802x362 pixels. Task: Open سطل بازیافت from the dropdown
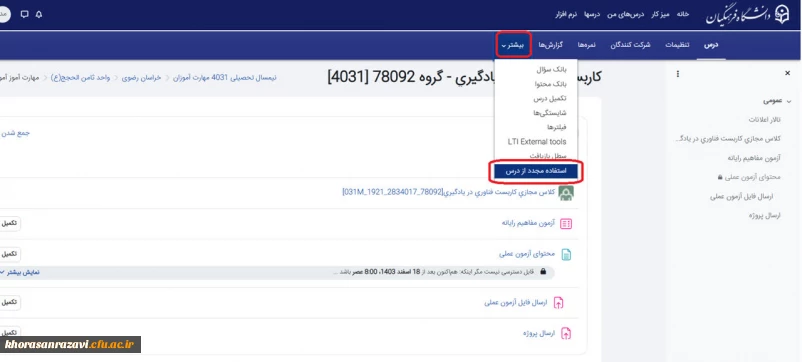548,155
